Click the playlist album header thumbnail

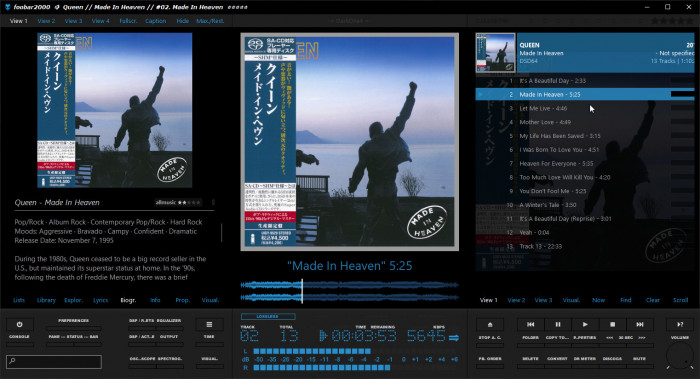[496, 53]
